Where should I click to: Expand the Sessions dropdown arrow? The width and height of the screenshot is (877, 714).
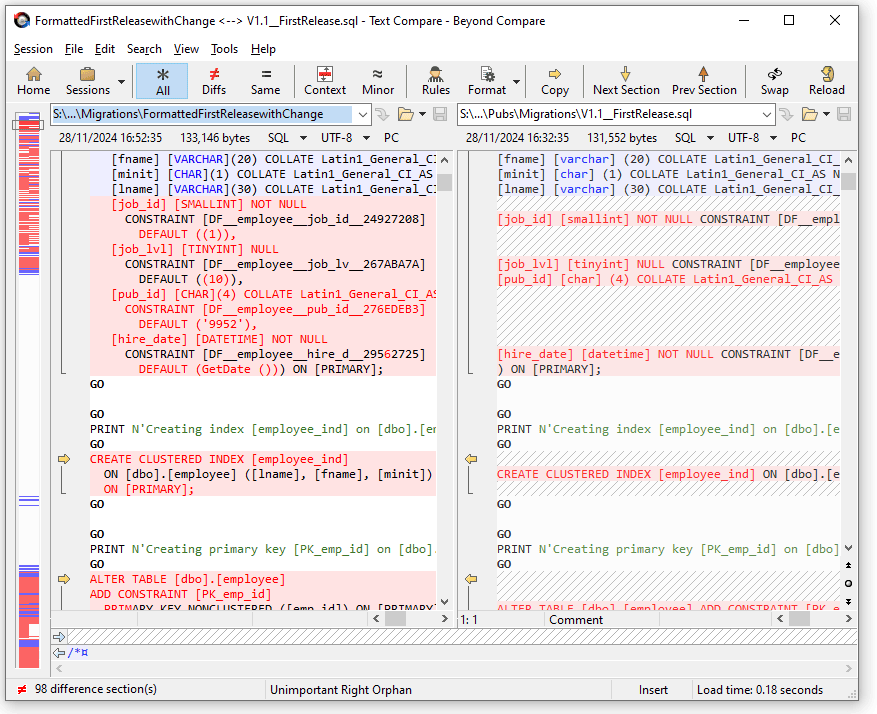121,82
